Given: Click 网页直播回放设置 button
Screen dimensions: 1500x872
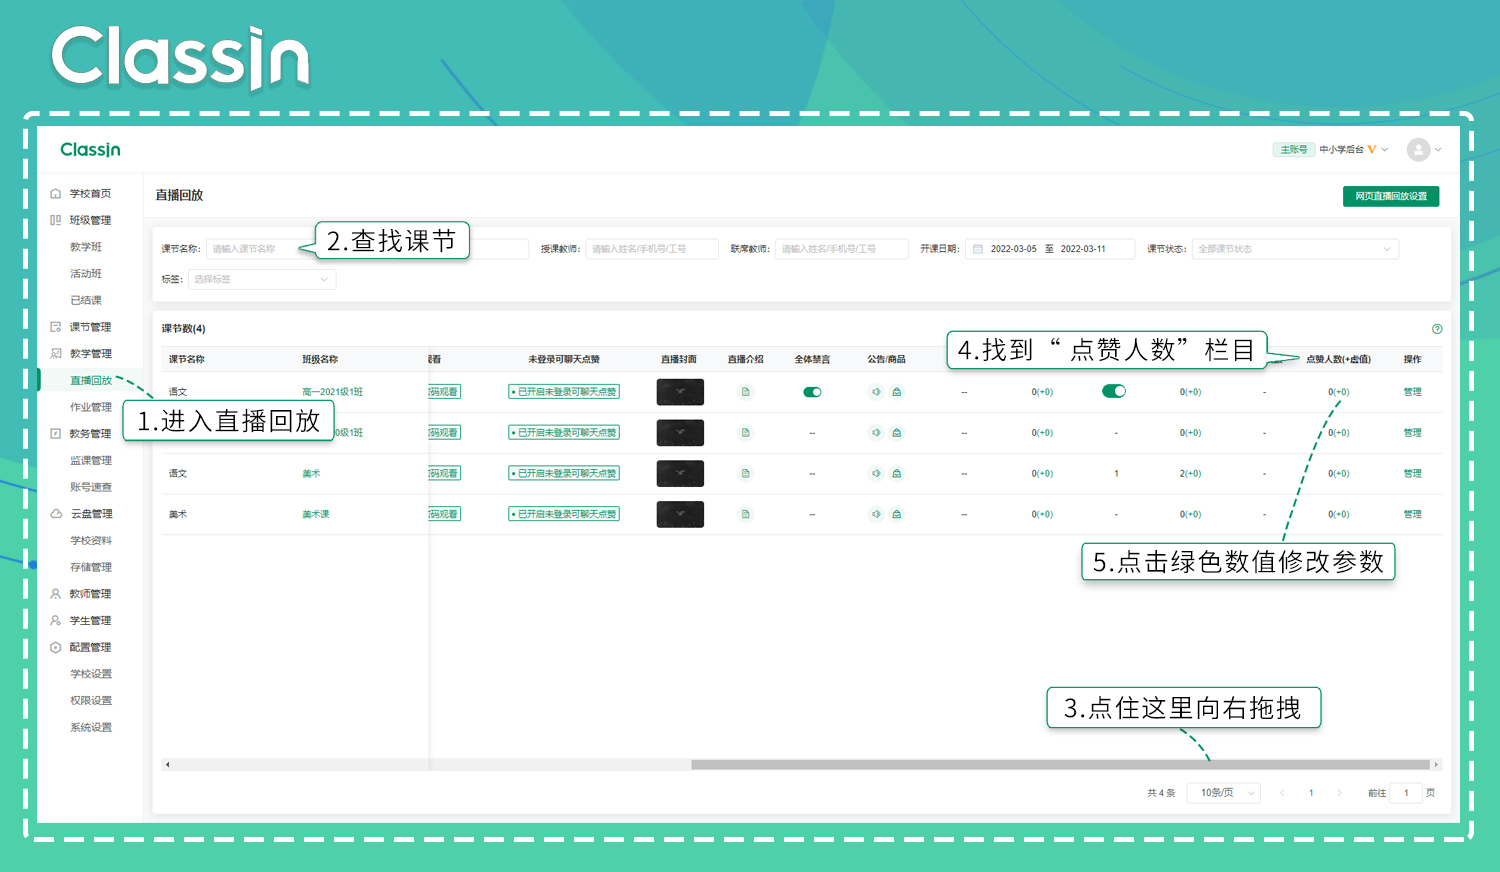Looking at the screenshot, I should point(1391,196).
